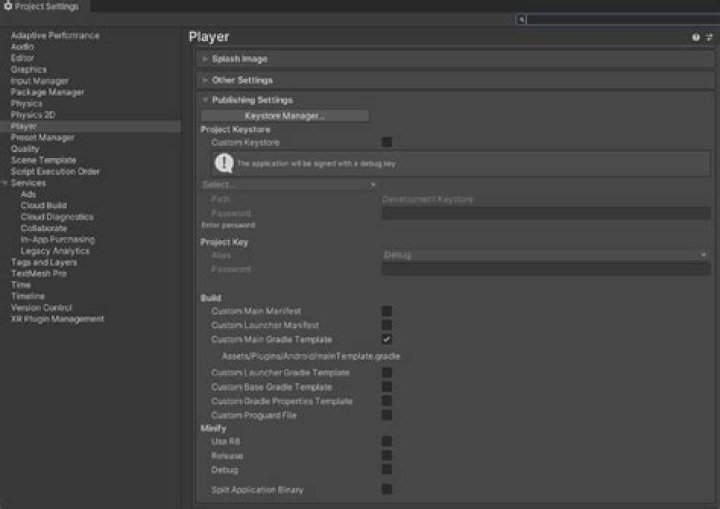Enable Custom Base Gradle Template checkbox
The width and height of the screenshot is (720, 509).
pyautogui.click(x=387, y=387)
